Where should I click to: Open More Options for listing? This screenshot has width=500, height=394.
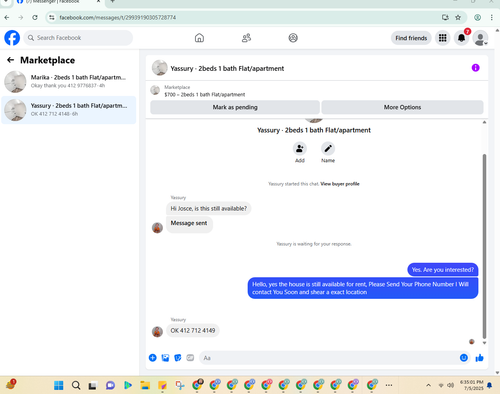point(402,107)
